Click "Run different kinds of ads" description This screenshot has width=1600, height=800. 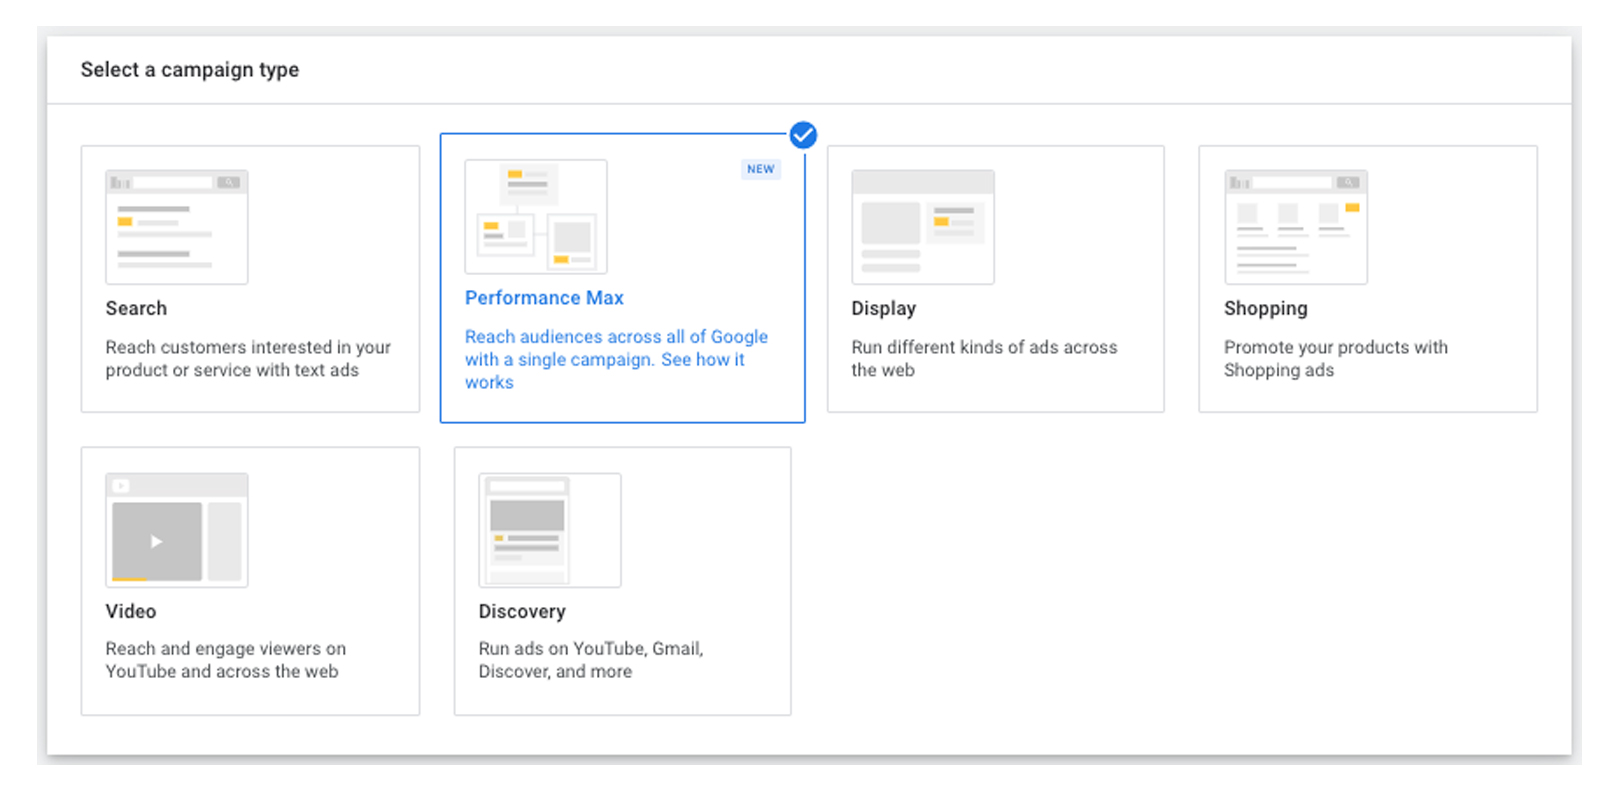(983, 358)
